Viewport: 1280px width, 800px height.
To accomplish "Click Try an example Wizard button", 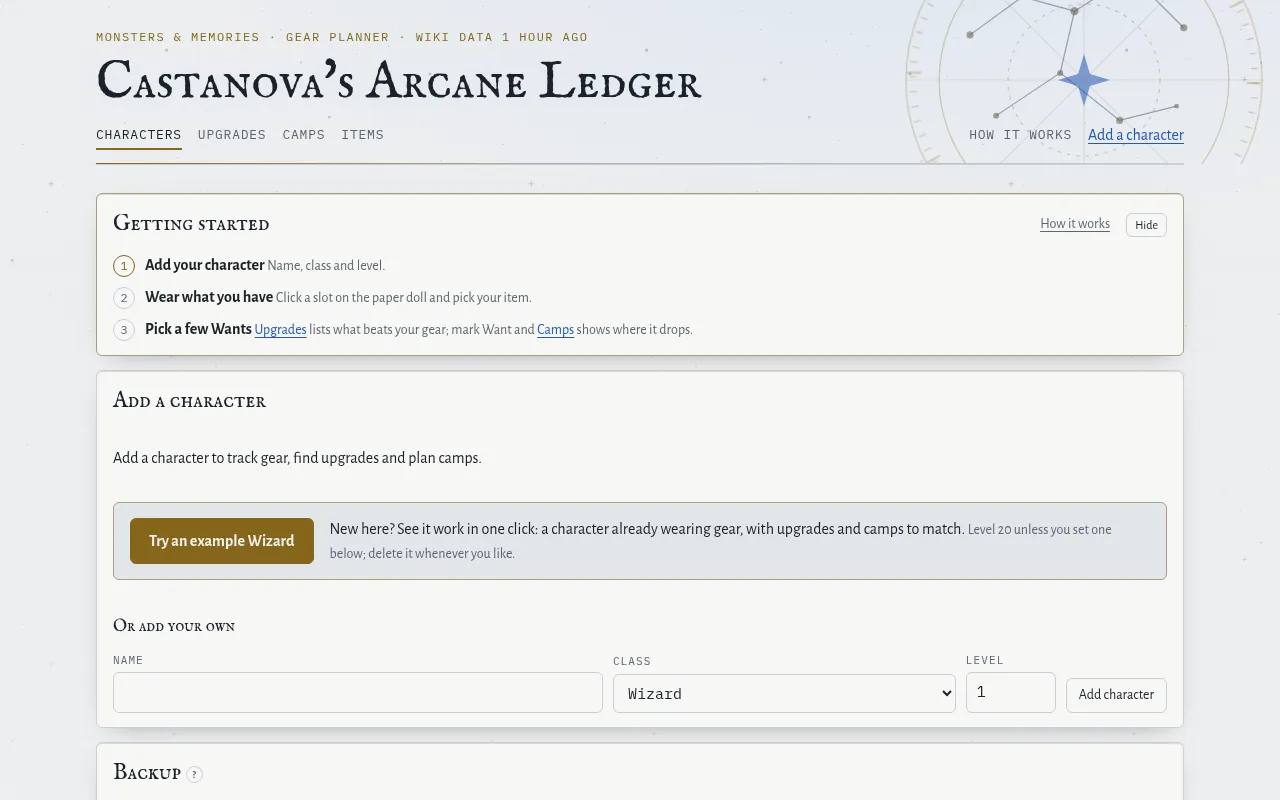I will click(x=222, y=541).
